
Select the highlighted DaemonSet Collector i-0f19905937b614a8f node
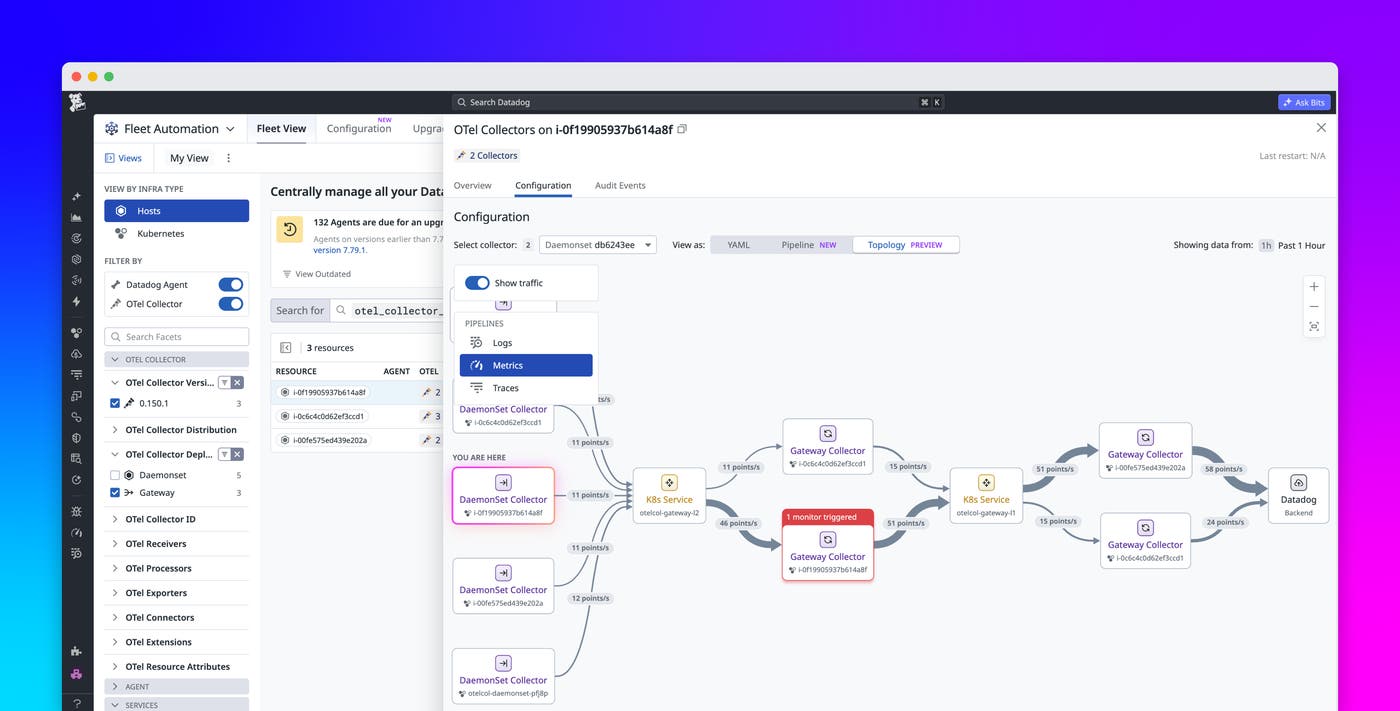point(503,495)
